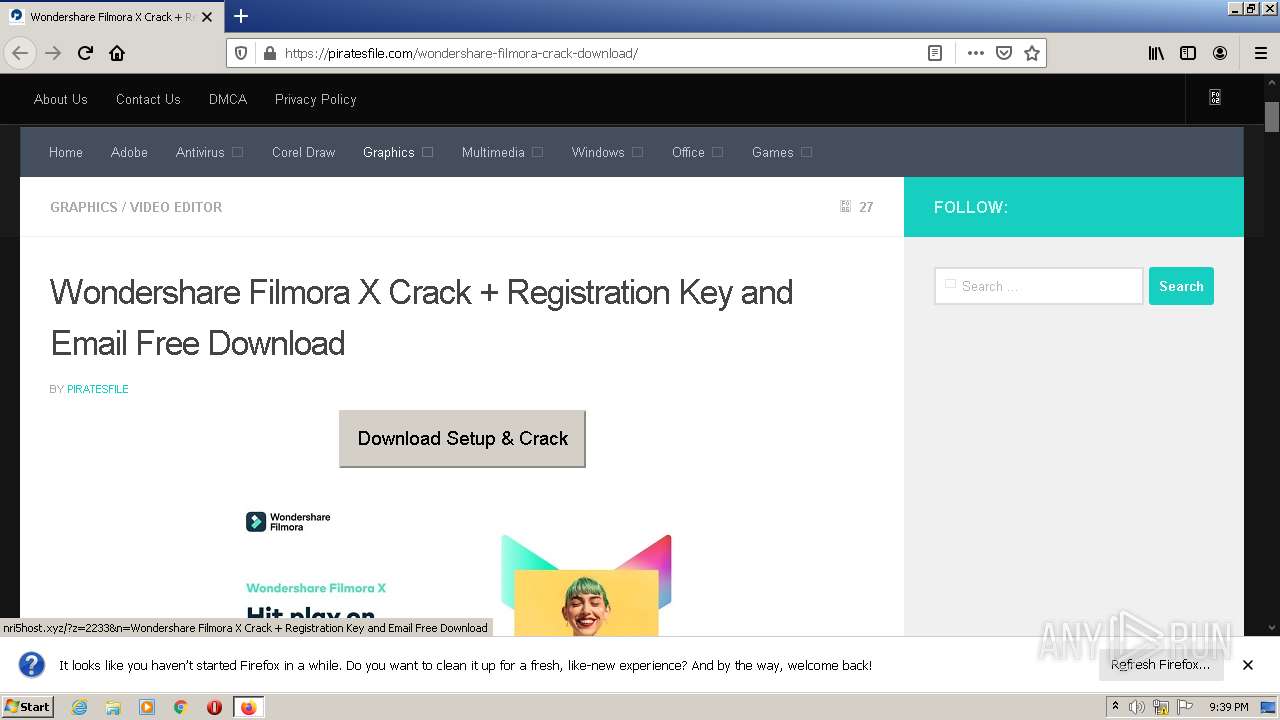Click the 9:39 PM system clock
The width and height of the screenshot is (1280, 720).
tap(1229, 707)
